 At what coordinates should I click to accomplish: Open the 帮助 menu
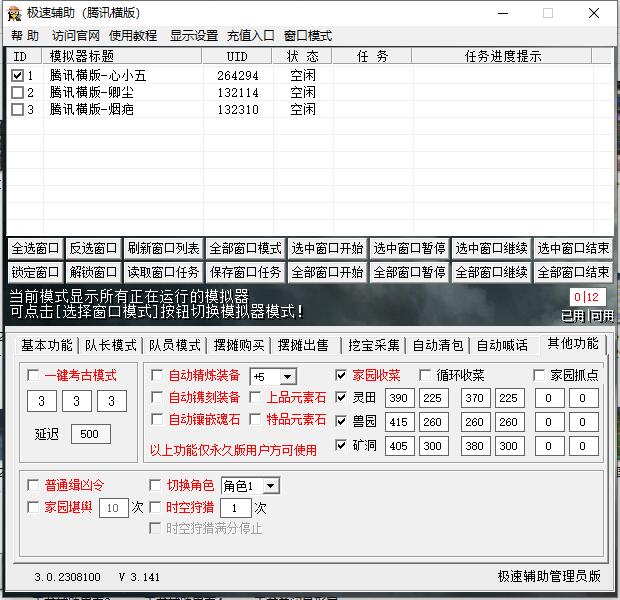[25, 36]
